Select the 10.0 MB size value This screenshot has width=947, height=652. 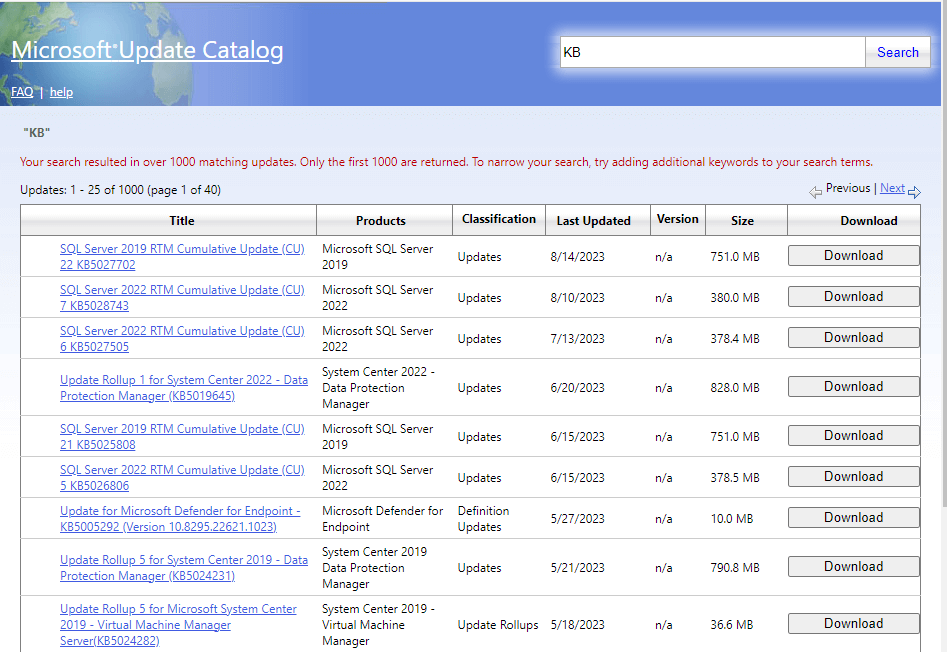pyautogui.click(x=731, y=519)
